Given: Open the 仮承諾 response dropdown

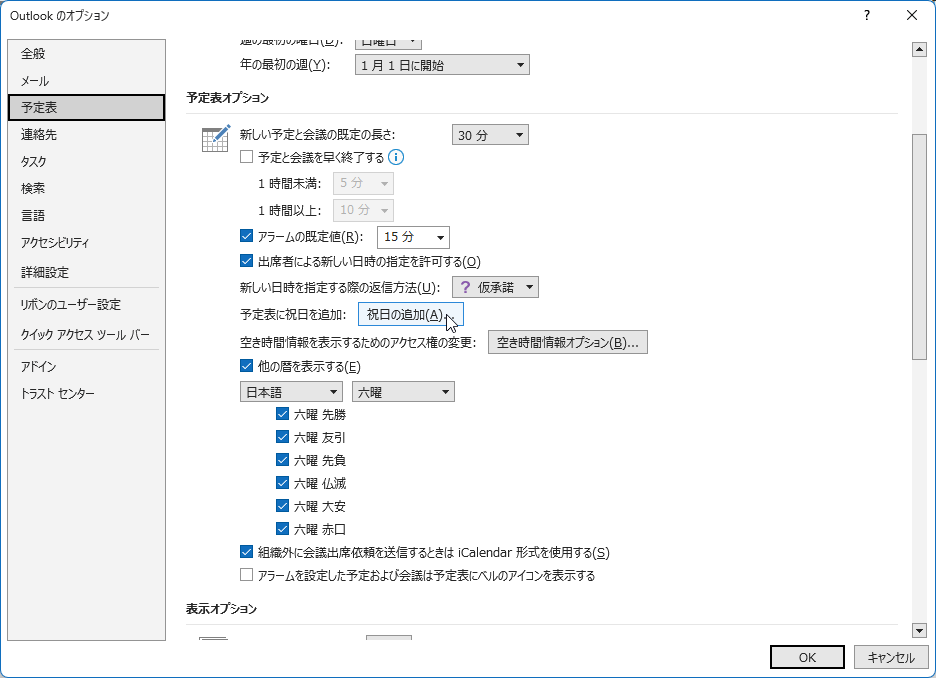Looking at the screenshot, I should coord(495,287).
